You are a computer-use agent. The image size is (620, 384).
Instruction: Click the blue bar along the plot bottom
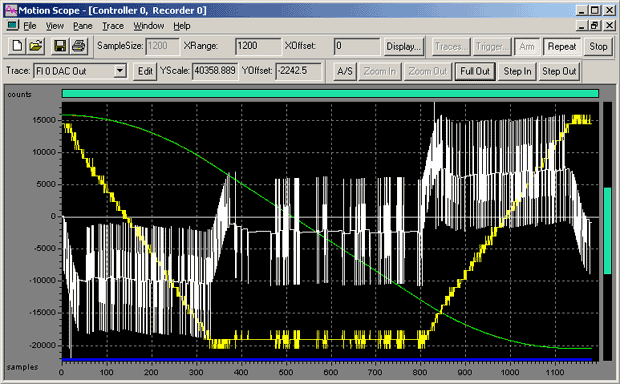click(x=327, y=359)
